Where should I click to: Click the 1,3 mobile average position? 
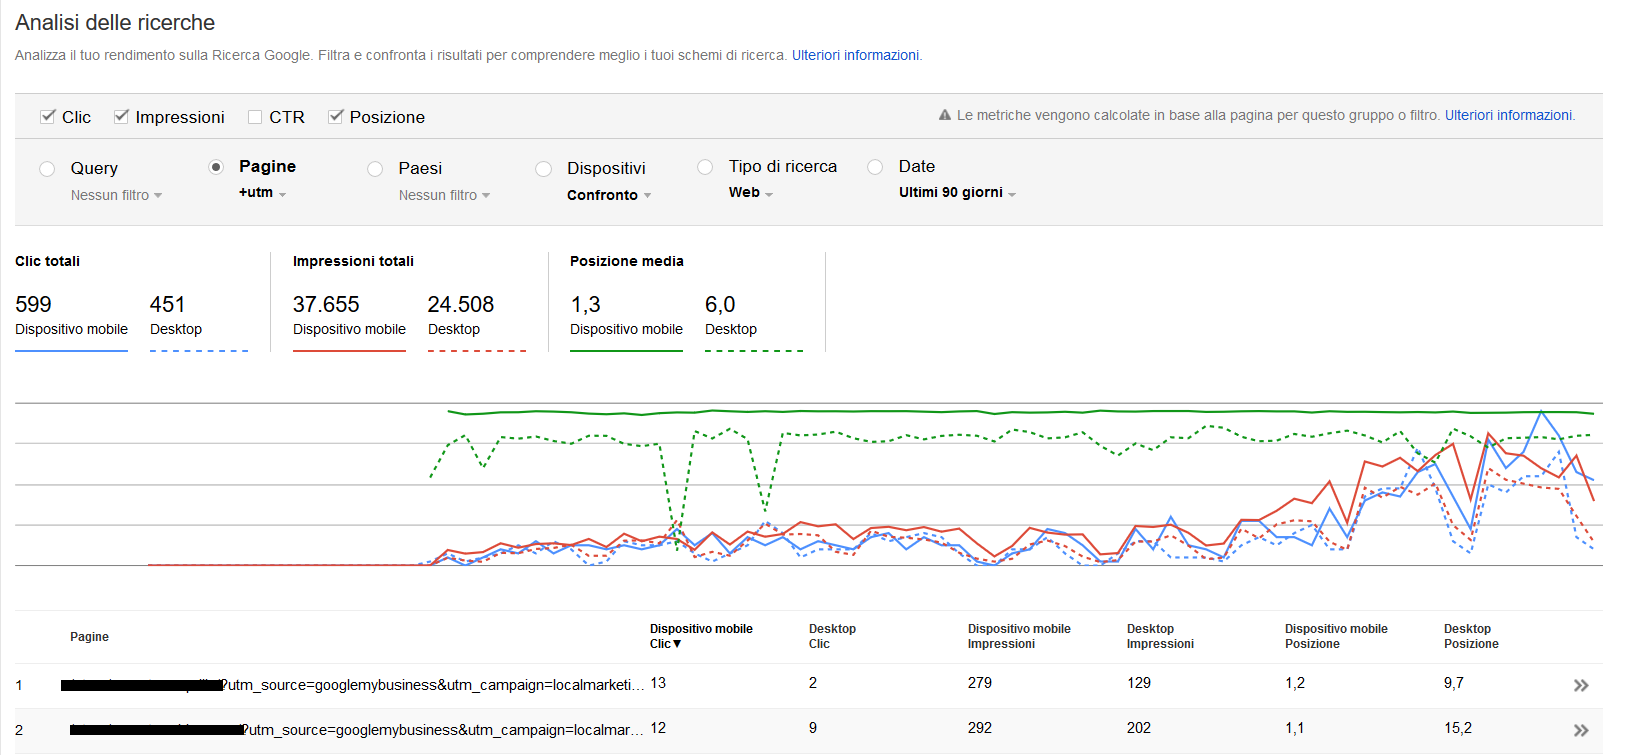pyautogui.click(x=585, y=304)
